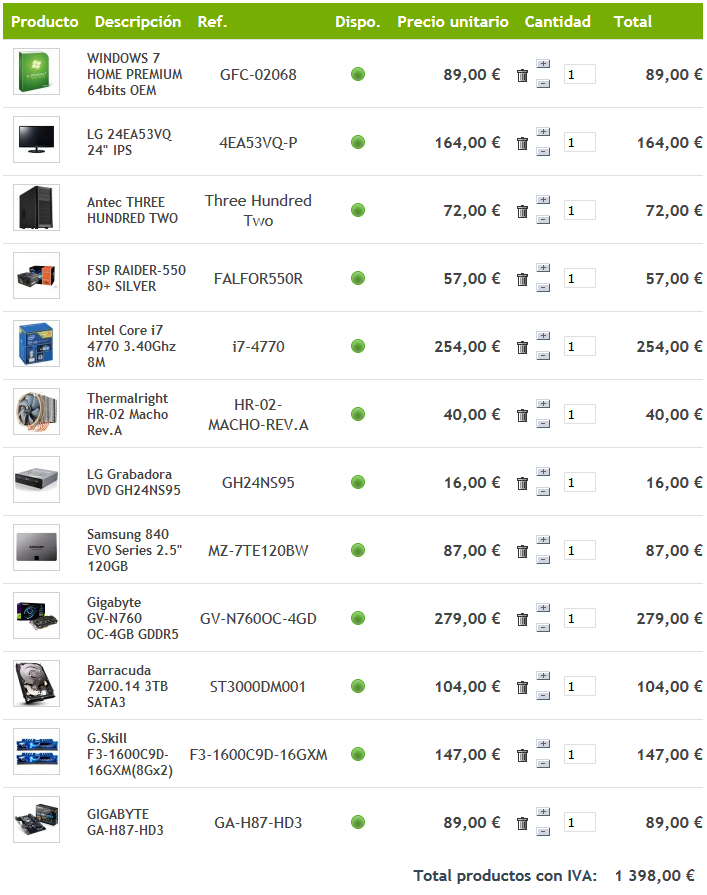The width and height of the screenshot is (707, 895).
Task: Focus the quantity field for Windows 7
Action: pyautogui.click(x=579, y=74)
